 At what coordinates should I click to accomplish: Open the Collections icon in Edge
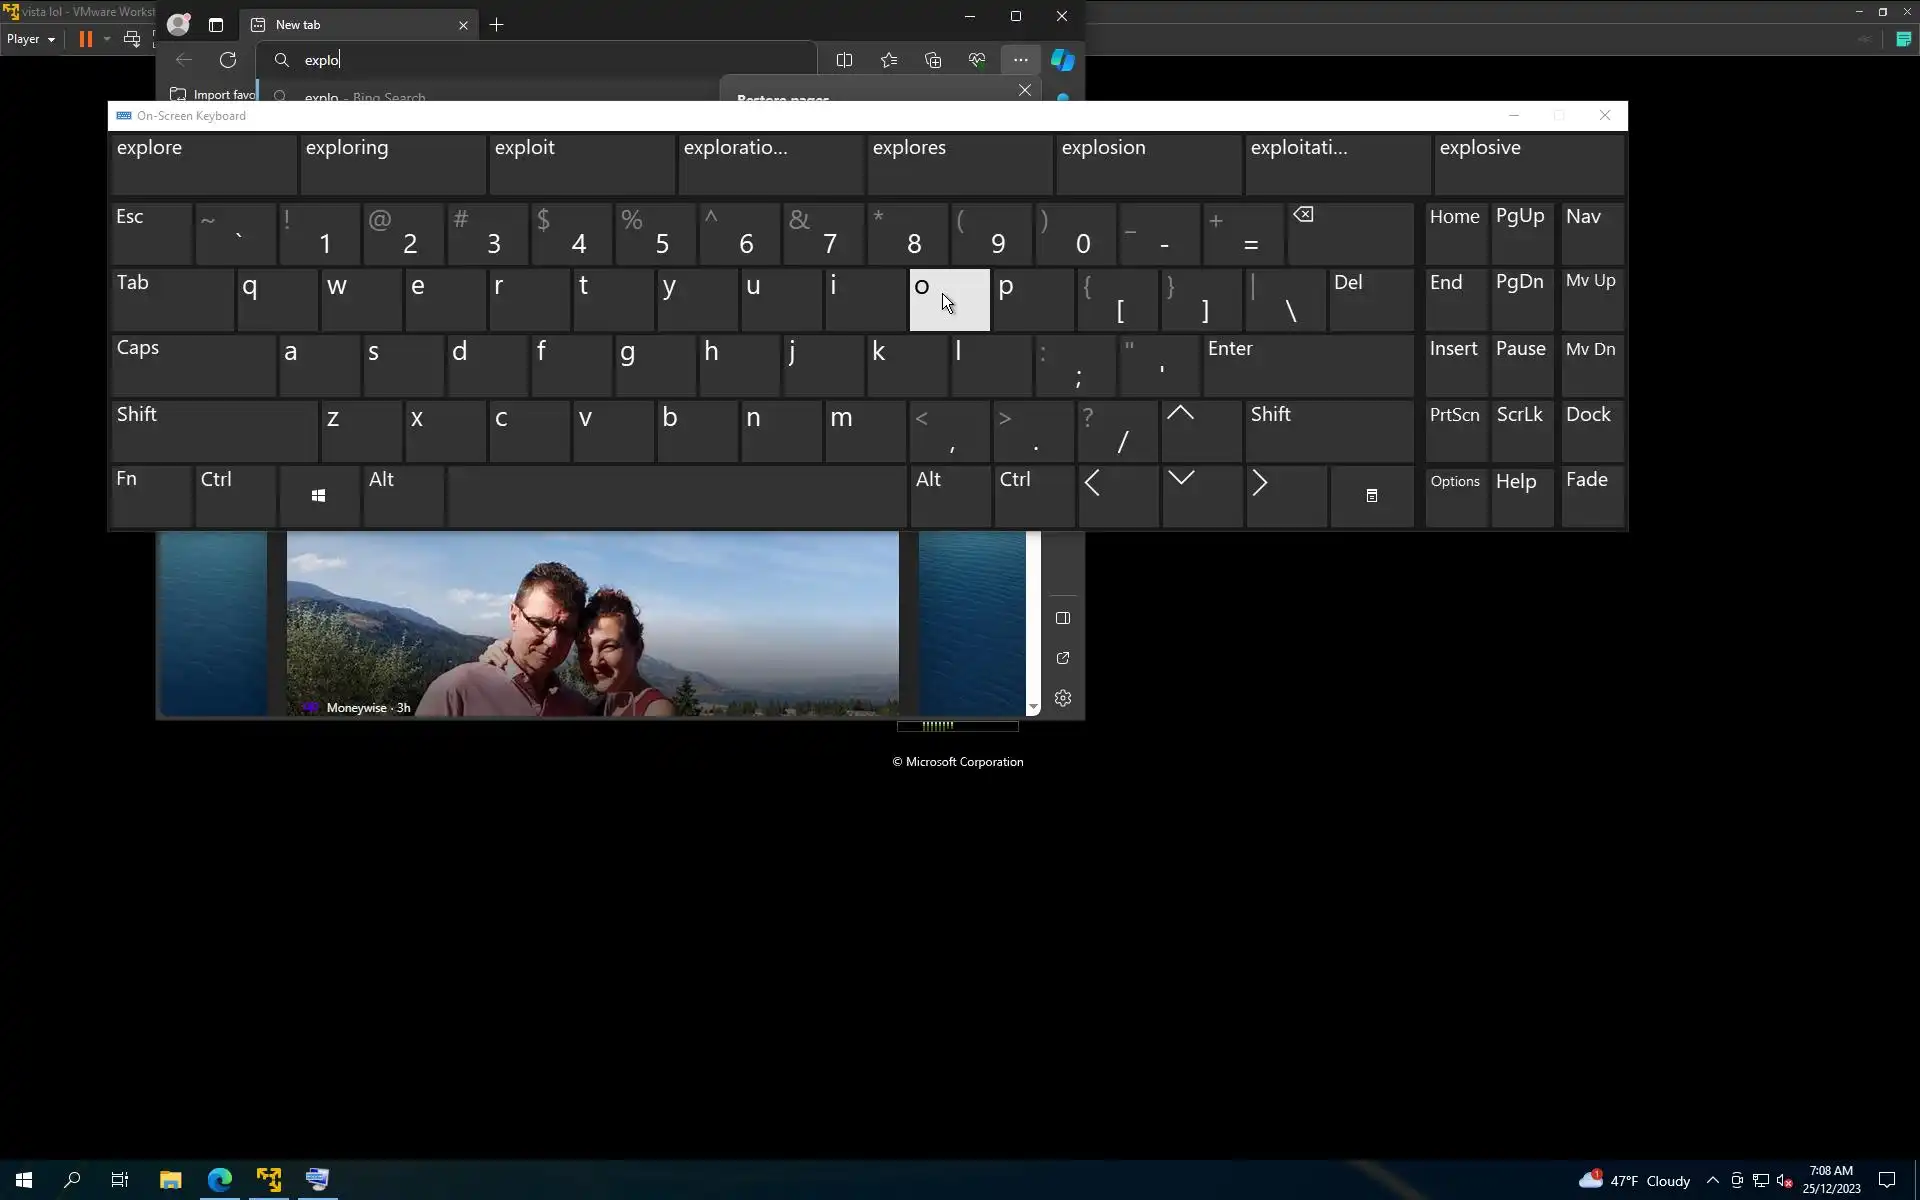tap(933, 60)
